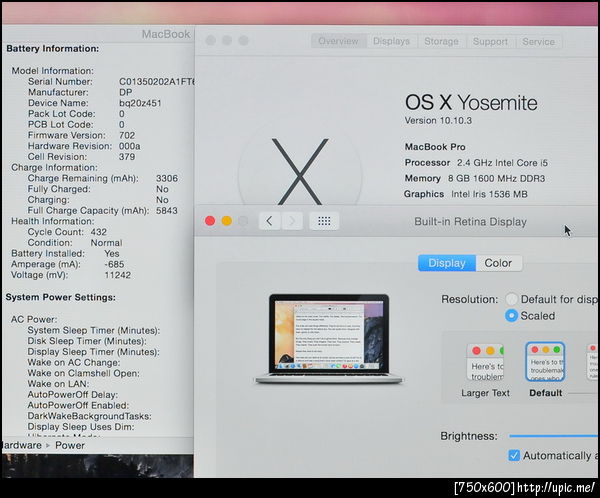Click Manufacturer value DP
This screenshot has height=498, width=600.
pyautogui.click(x=126, y=92)
